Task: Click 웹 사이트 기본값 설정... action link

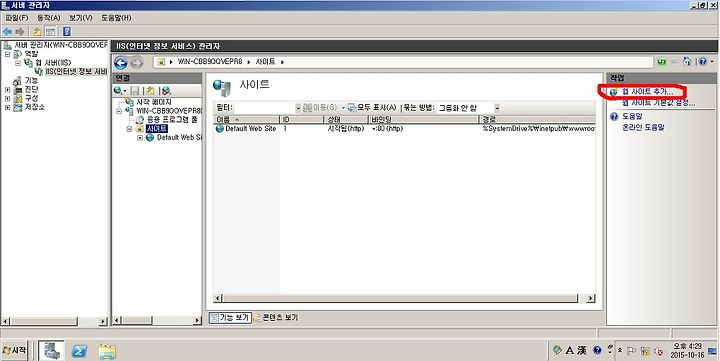Action: (658, 102)
